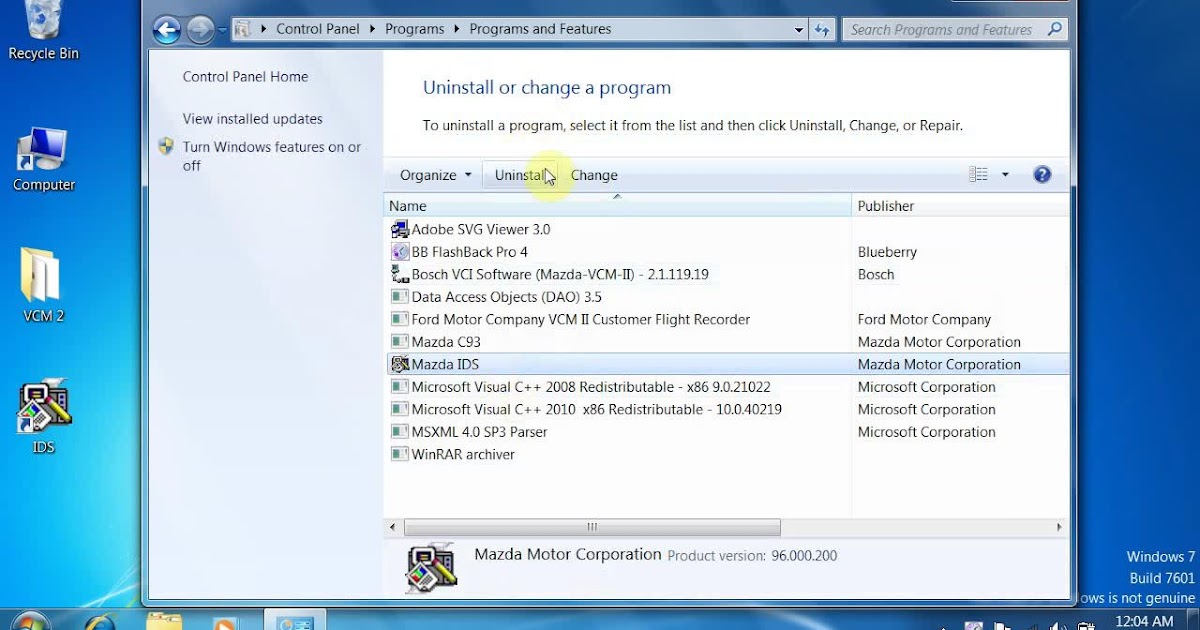Click the Visual C++ 2010 row icon
The image size is (1200, 630).
pos(399,409)
